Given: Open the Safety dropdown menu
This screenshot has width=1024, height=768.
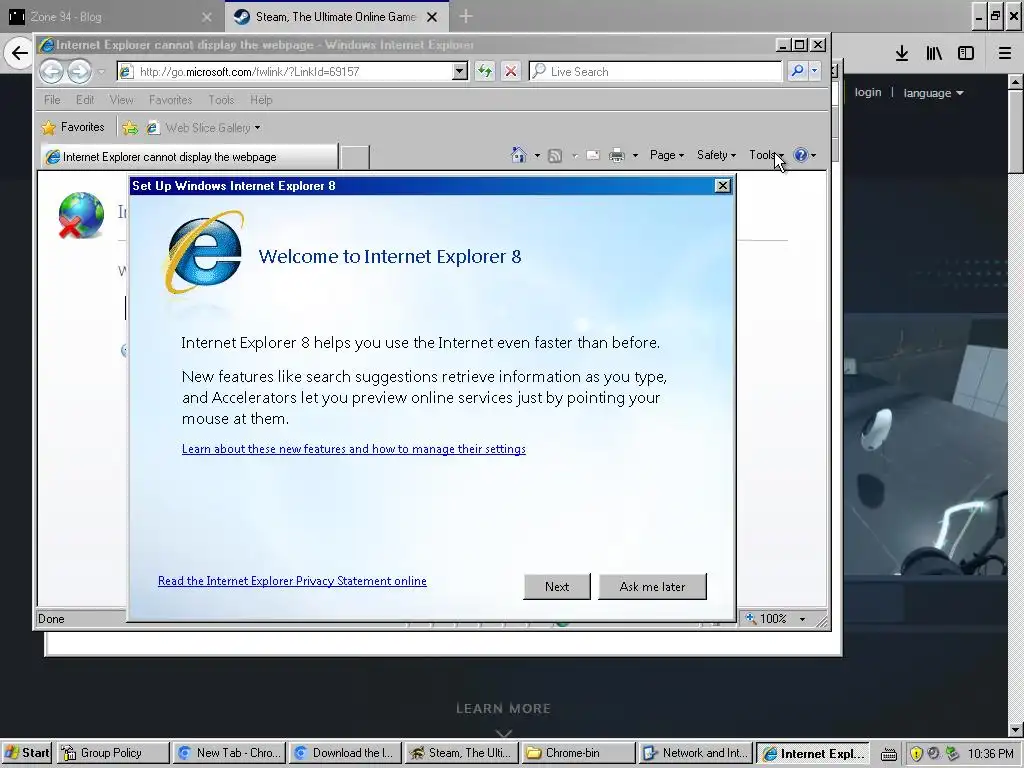Looking at the screenshot, I should [716, 155].
